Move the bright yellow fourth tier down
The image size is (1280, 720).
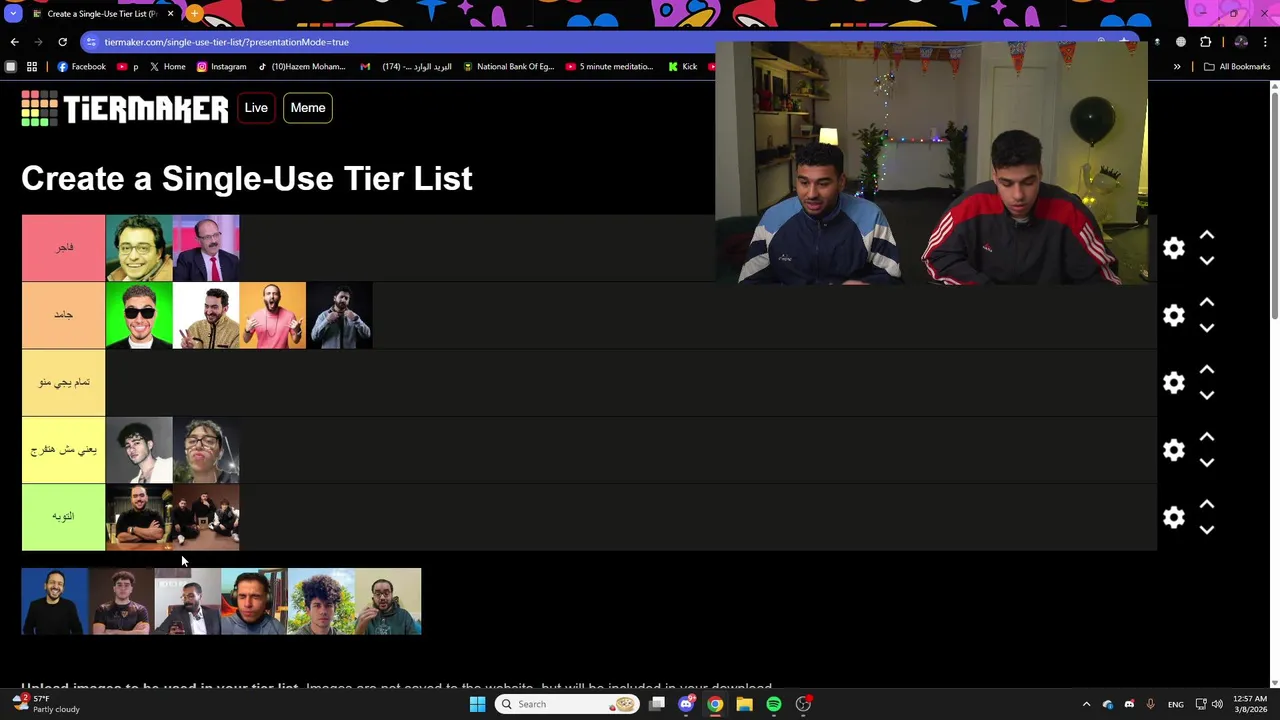tap(1207, 462)
